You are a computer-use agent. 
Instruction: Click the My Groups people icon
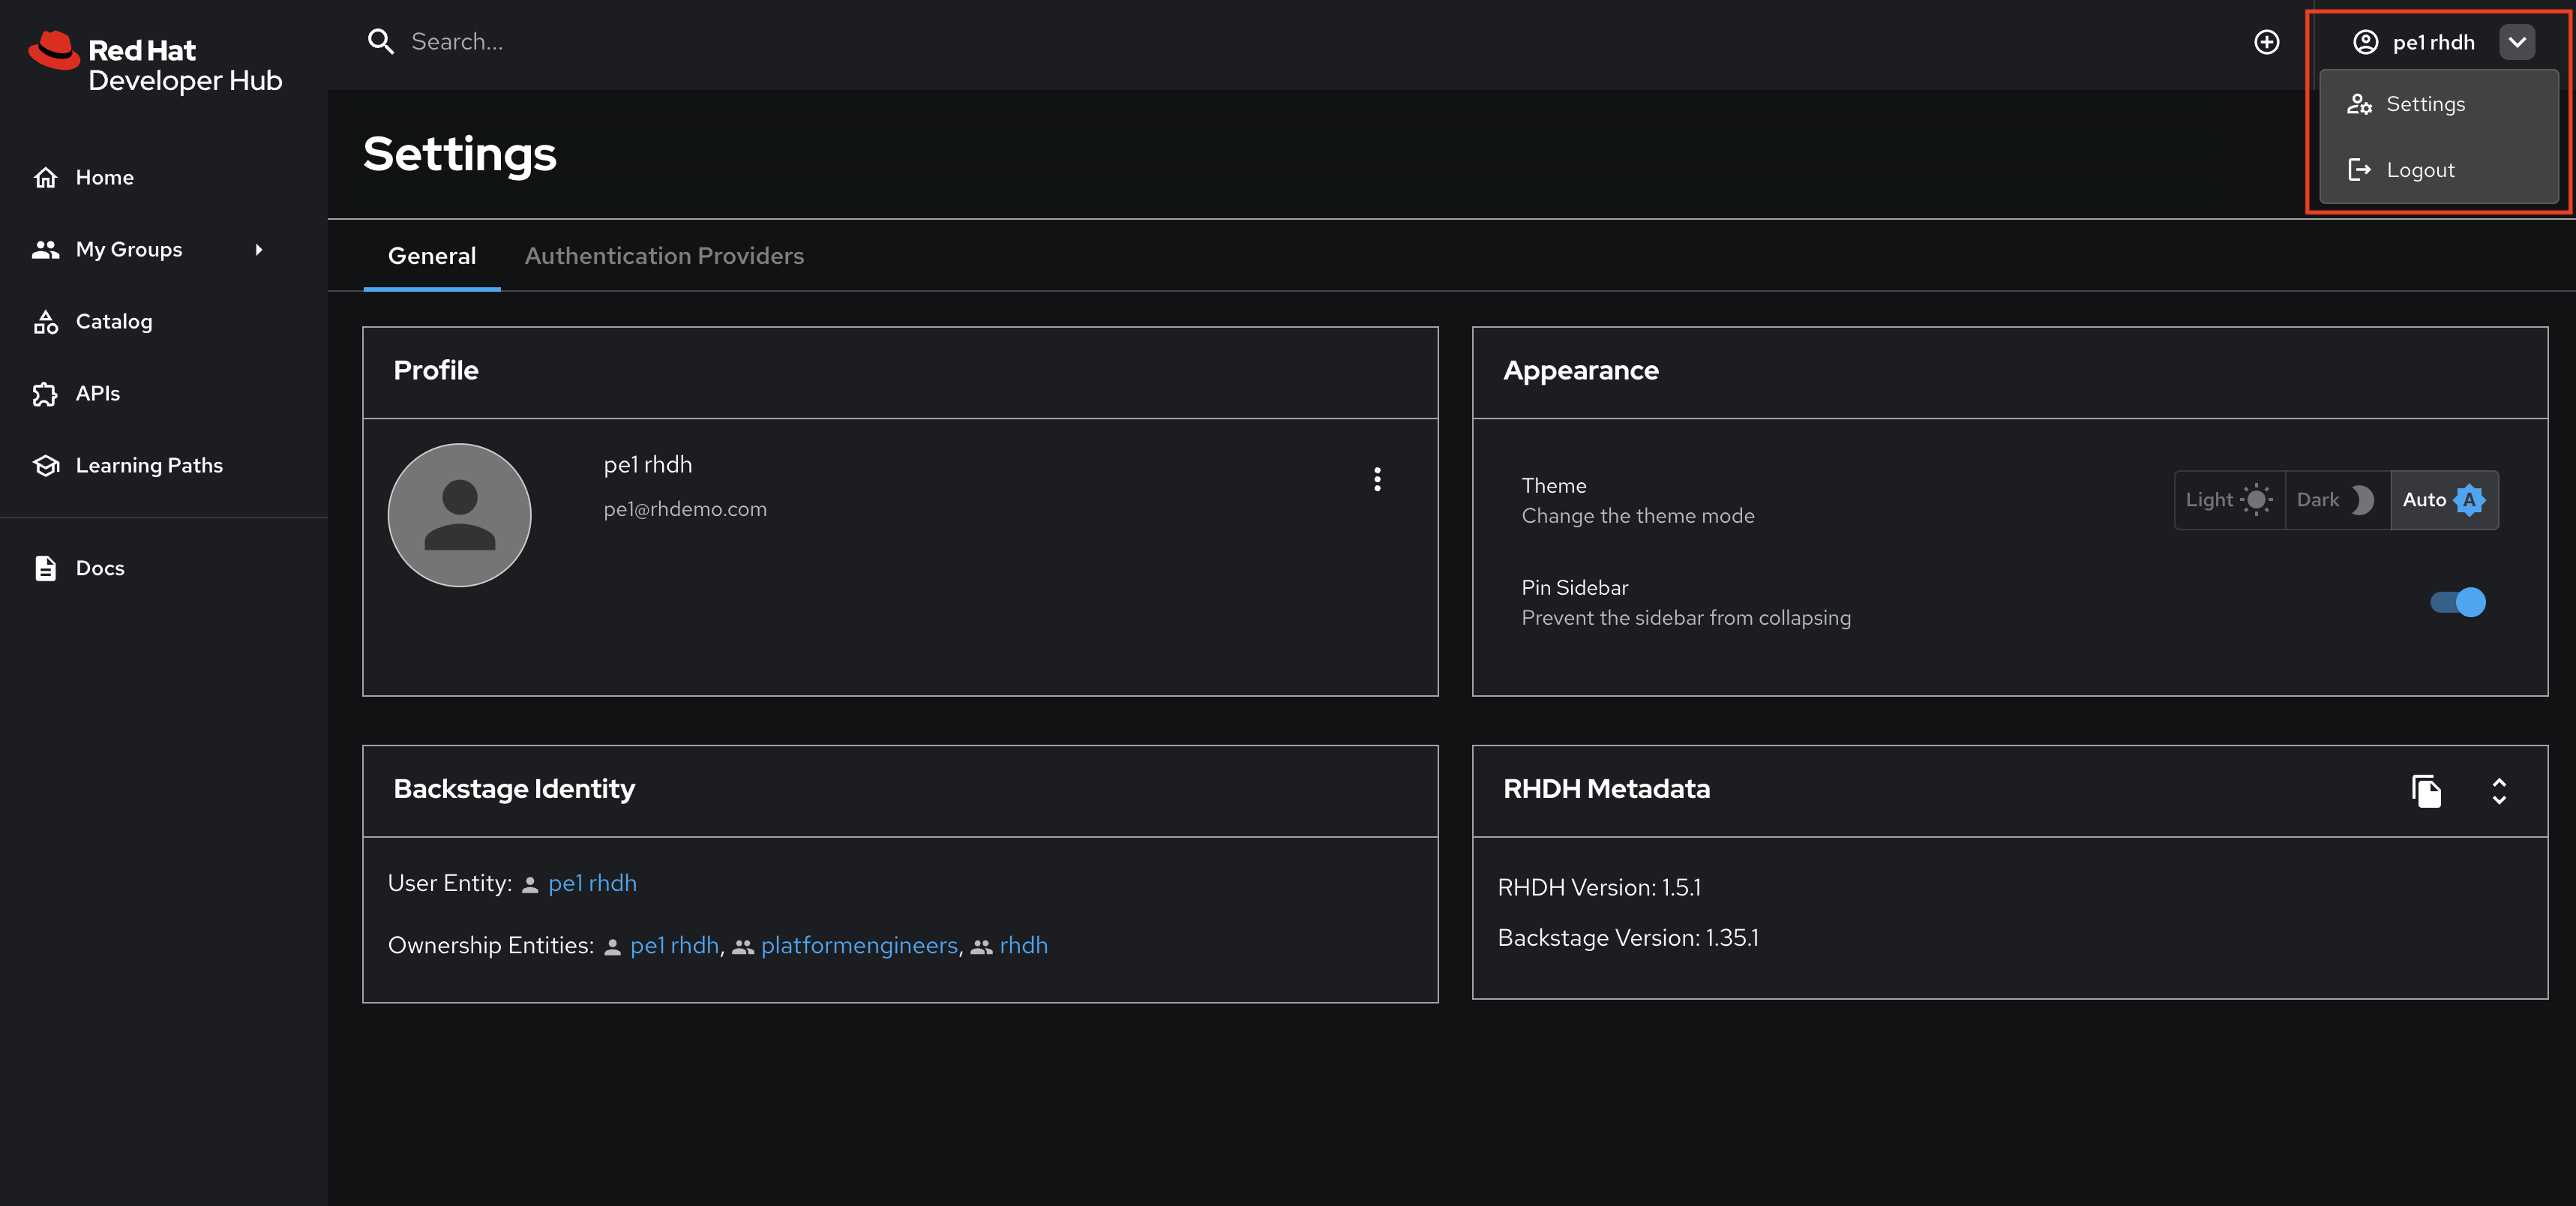(46, 249)
